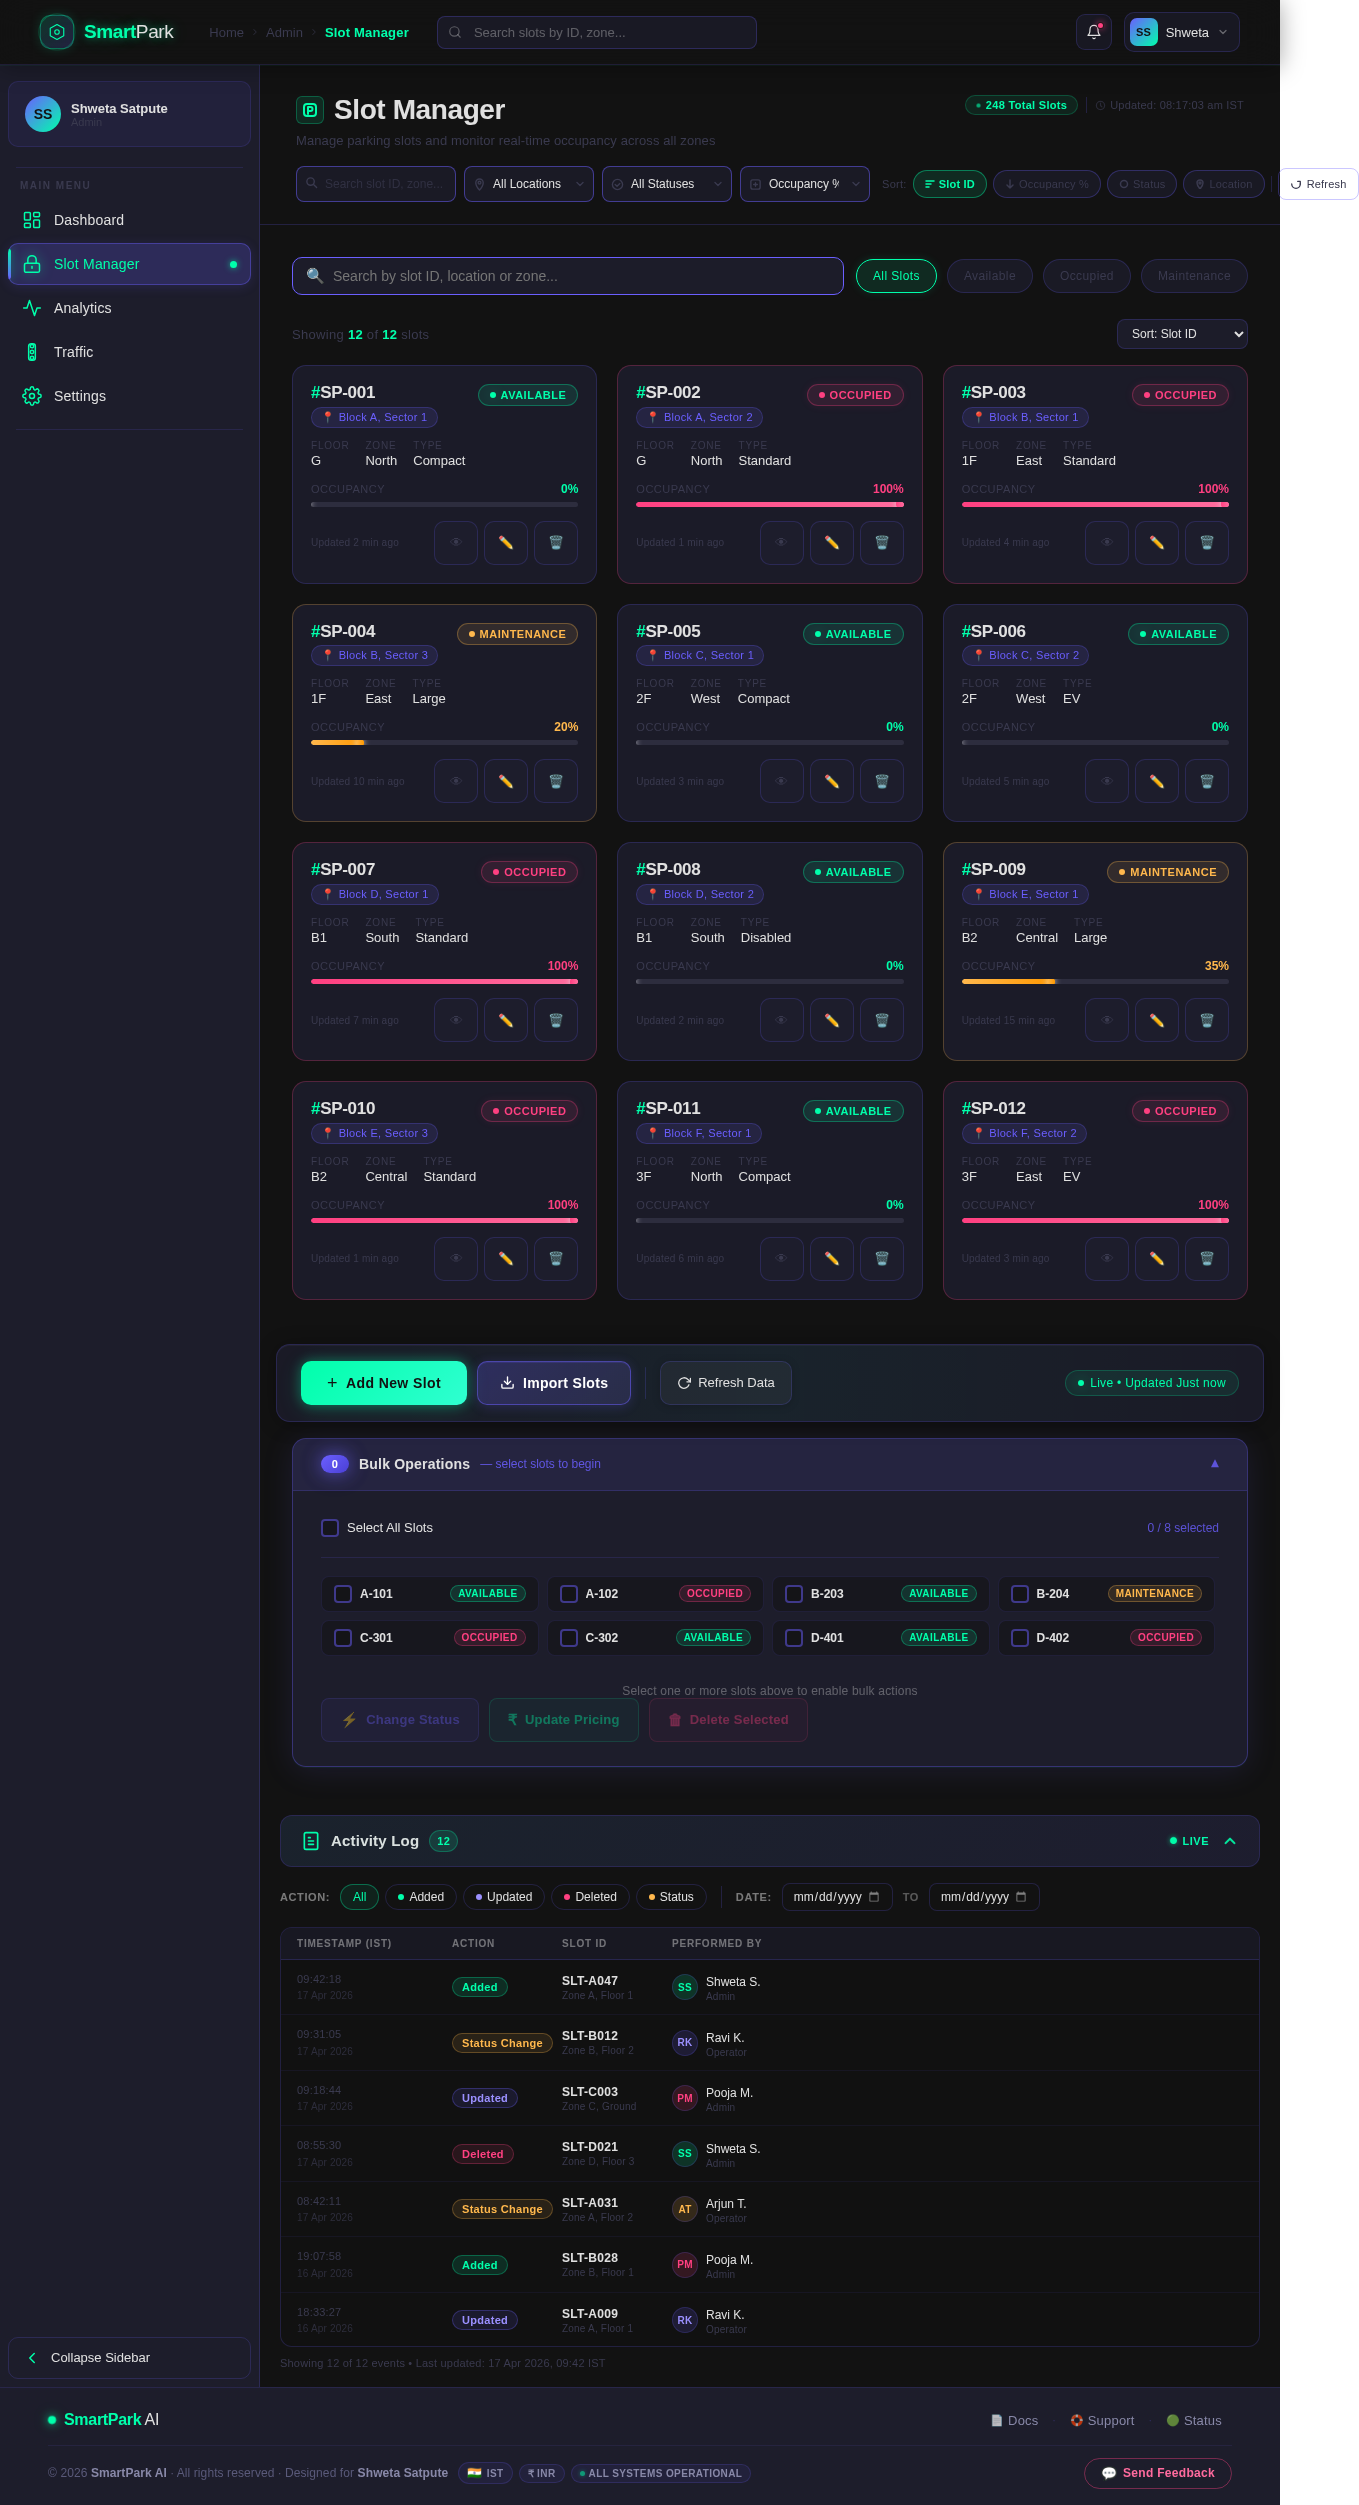Open the notifications bell
This screenshot has width=1359, height=2505.
click(x=1093, y=32)
